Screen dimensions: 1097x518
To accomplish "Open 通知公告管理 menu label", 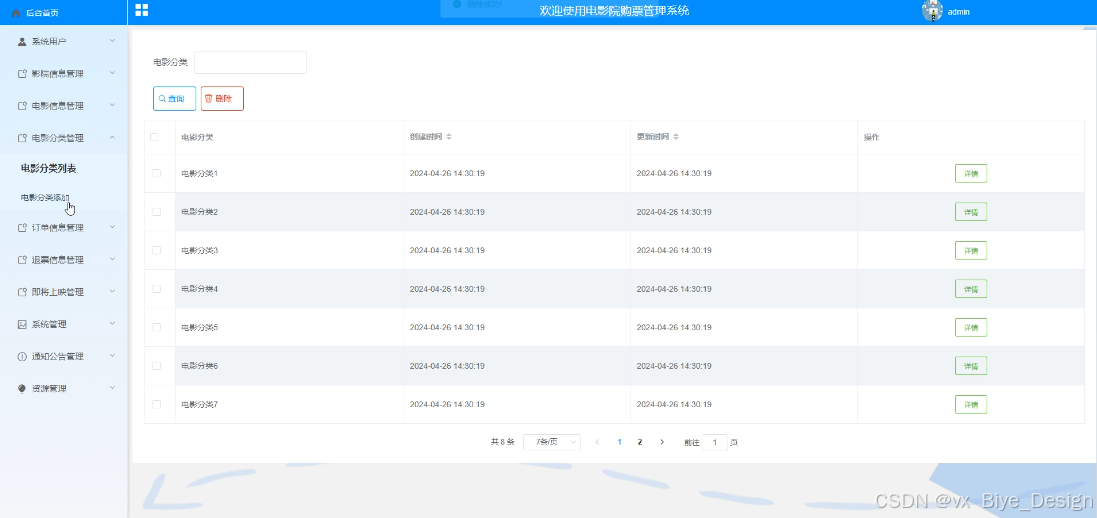I will point(57,356).
